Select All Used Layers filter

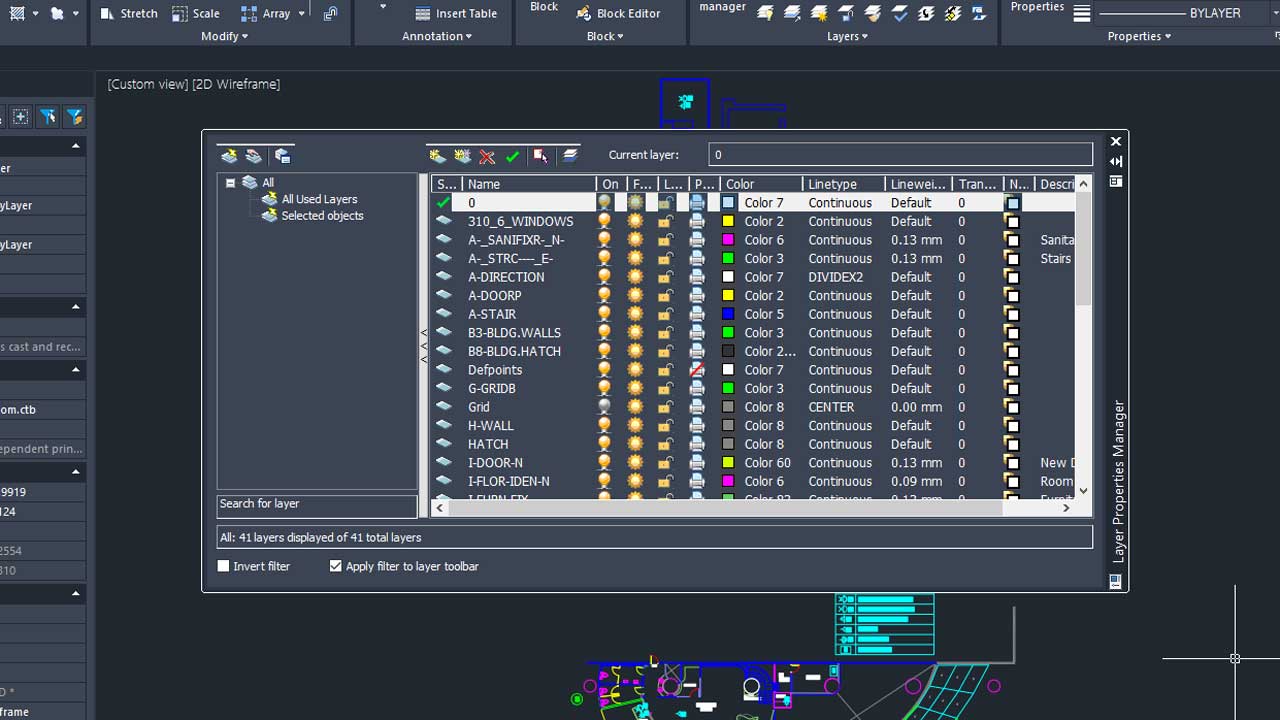coord(318,199)
